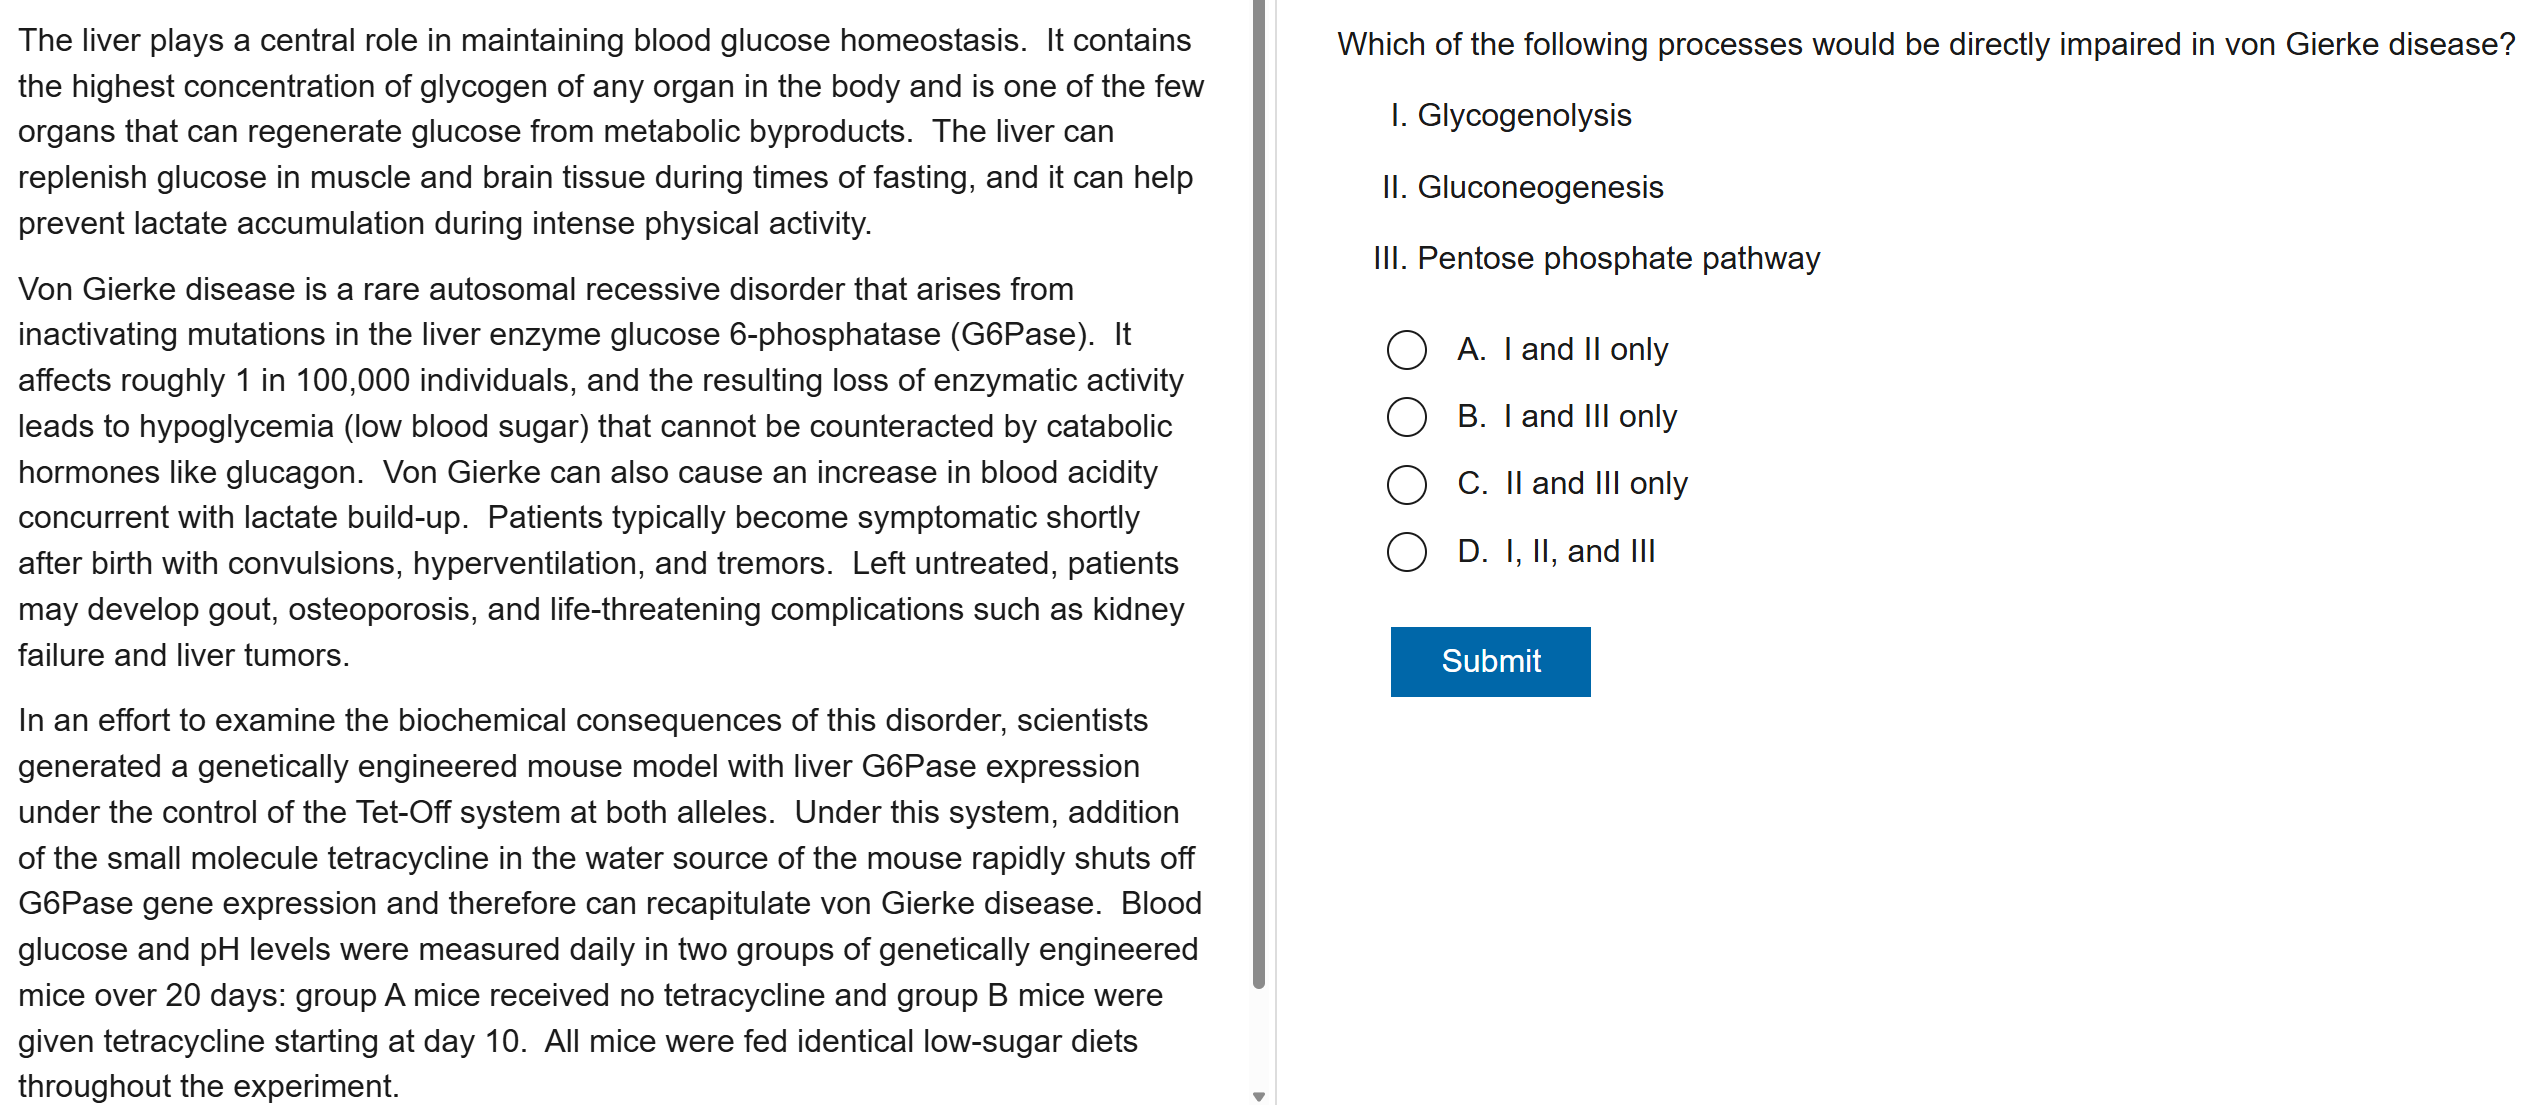Click the question stem about von Gierke disease
2531x1105 pixels.
click(x=1925, y=45)
